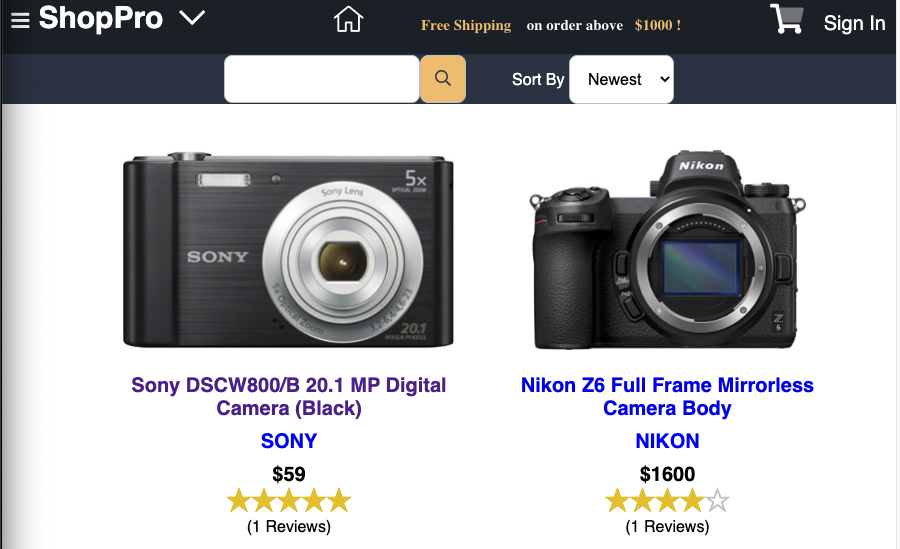The width and height of the screenshot is (900, 549).
Task: Click the ShopPro logo text
Action: pos(101,18)
